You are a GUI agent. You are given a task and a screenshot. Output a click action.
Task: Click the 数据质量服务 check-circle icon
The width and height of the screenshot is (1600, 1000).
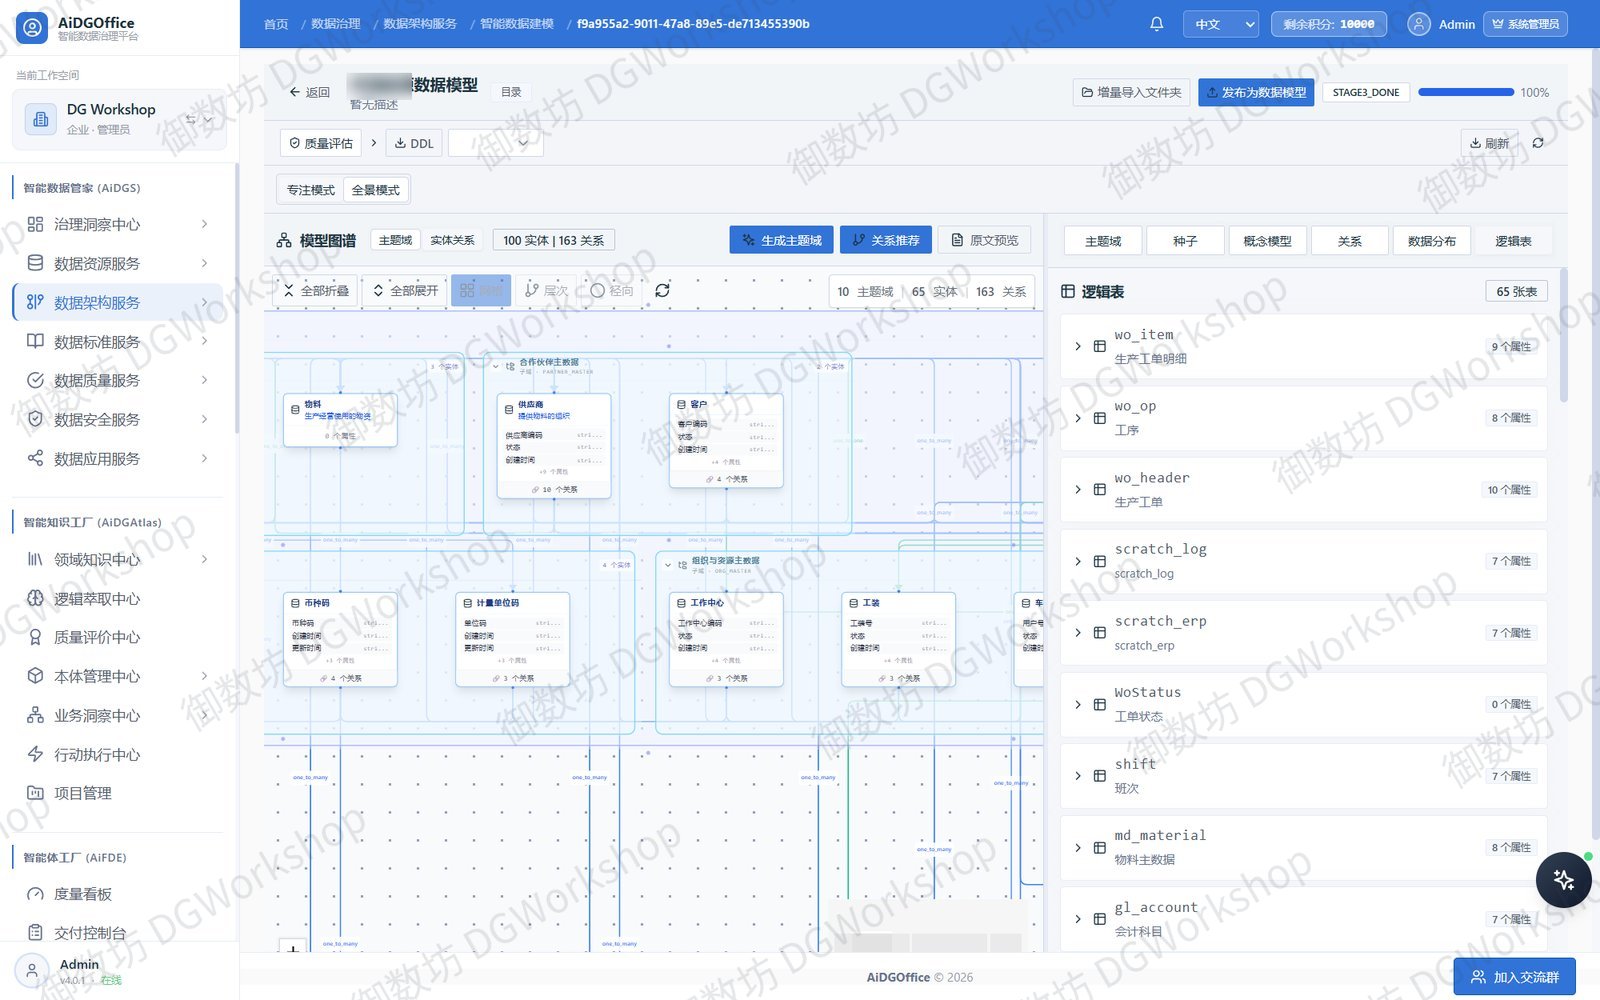click(35, 380)
